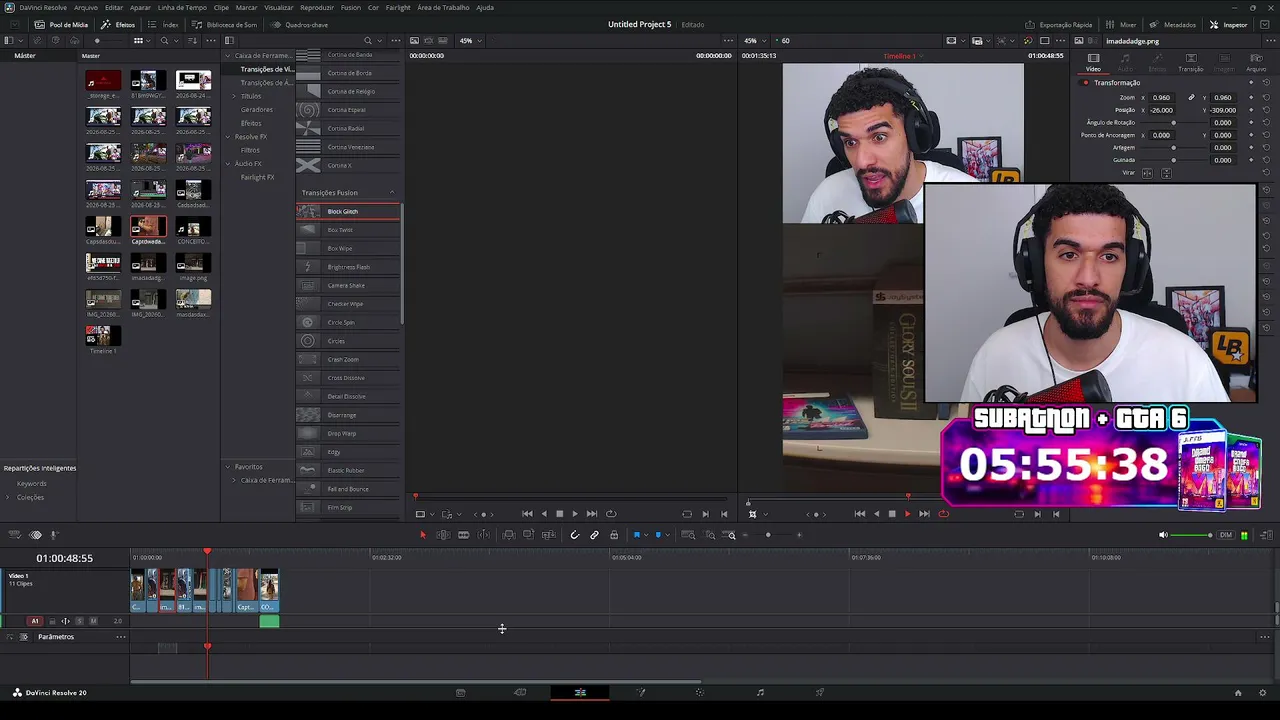Toggle timeline Snapping magnet
This screenshot has height=720, width=1280.
click(574, 535)
